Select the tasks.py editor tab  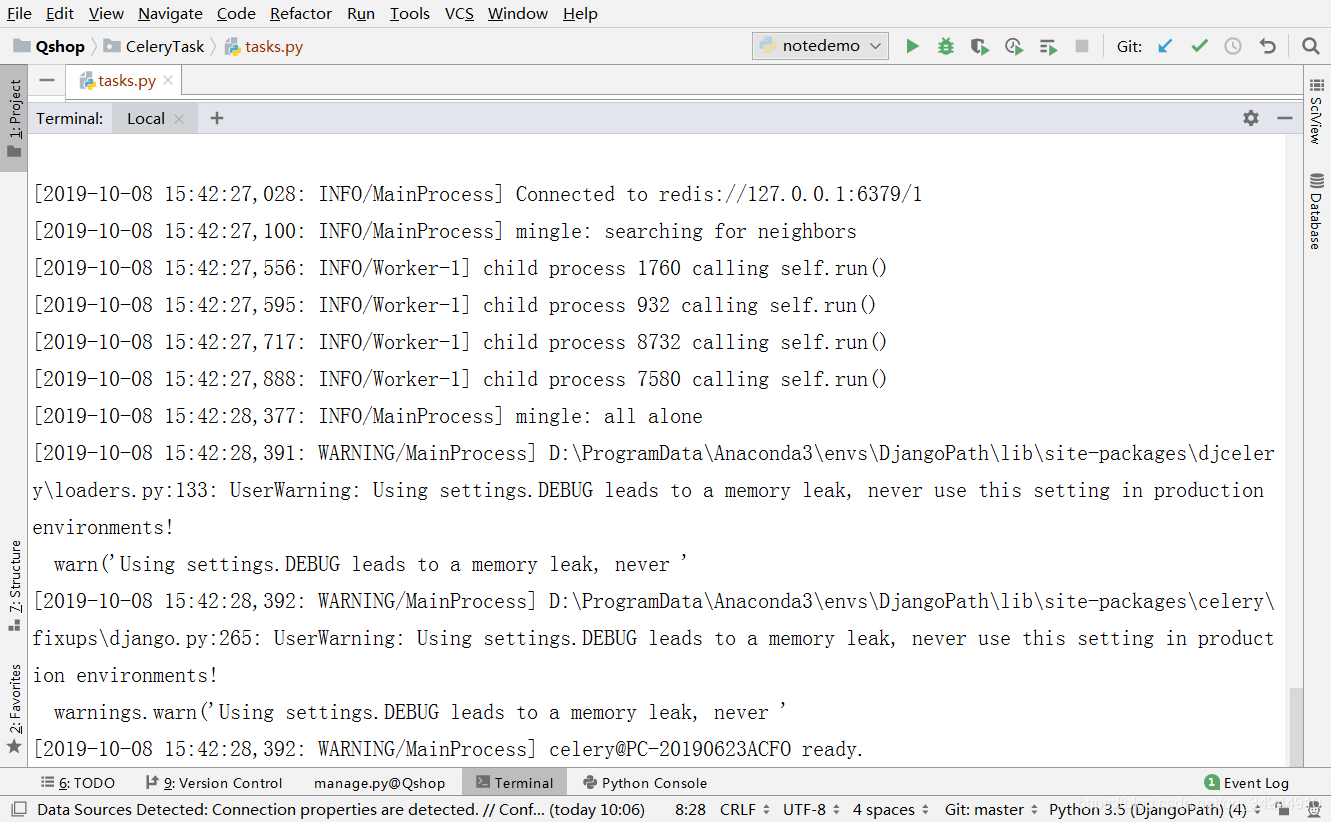click(x=126, y=80)
